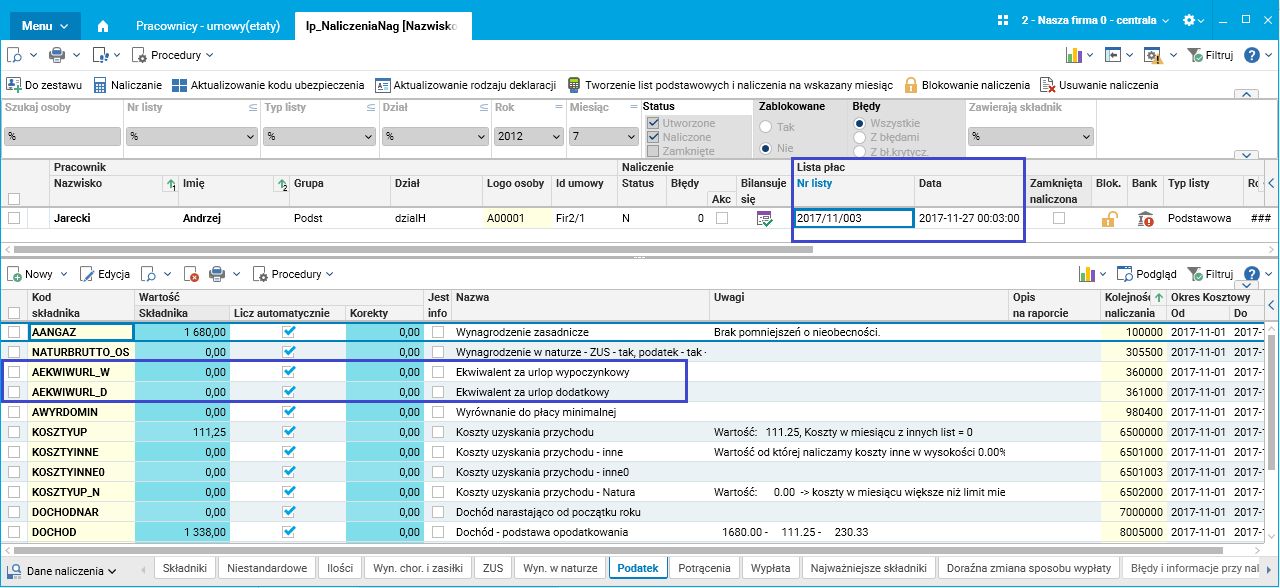Open the Menu dropdown
Screen dimensions: 1280x588
coord(45,25)
